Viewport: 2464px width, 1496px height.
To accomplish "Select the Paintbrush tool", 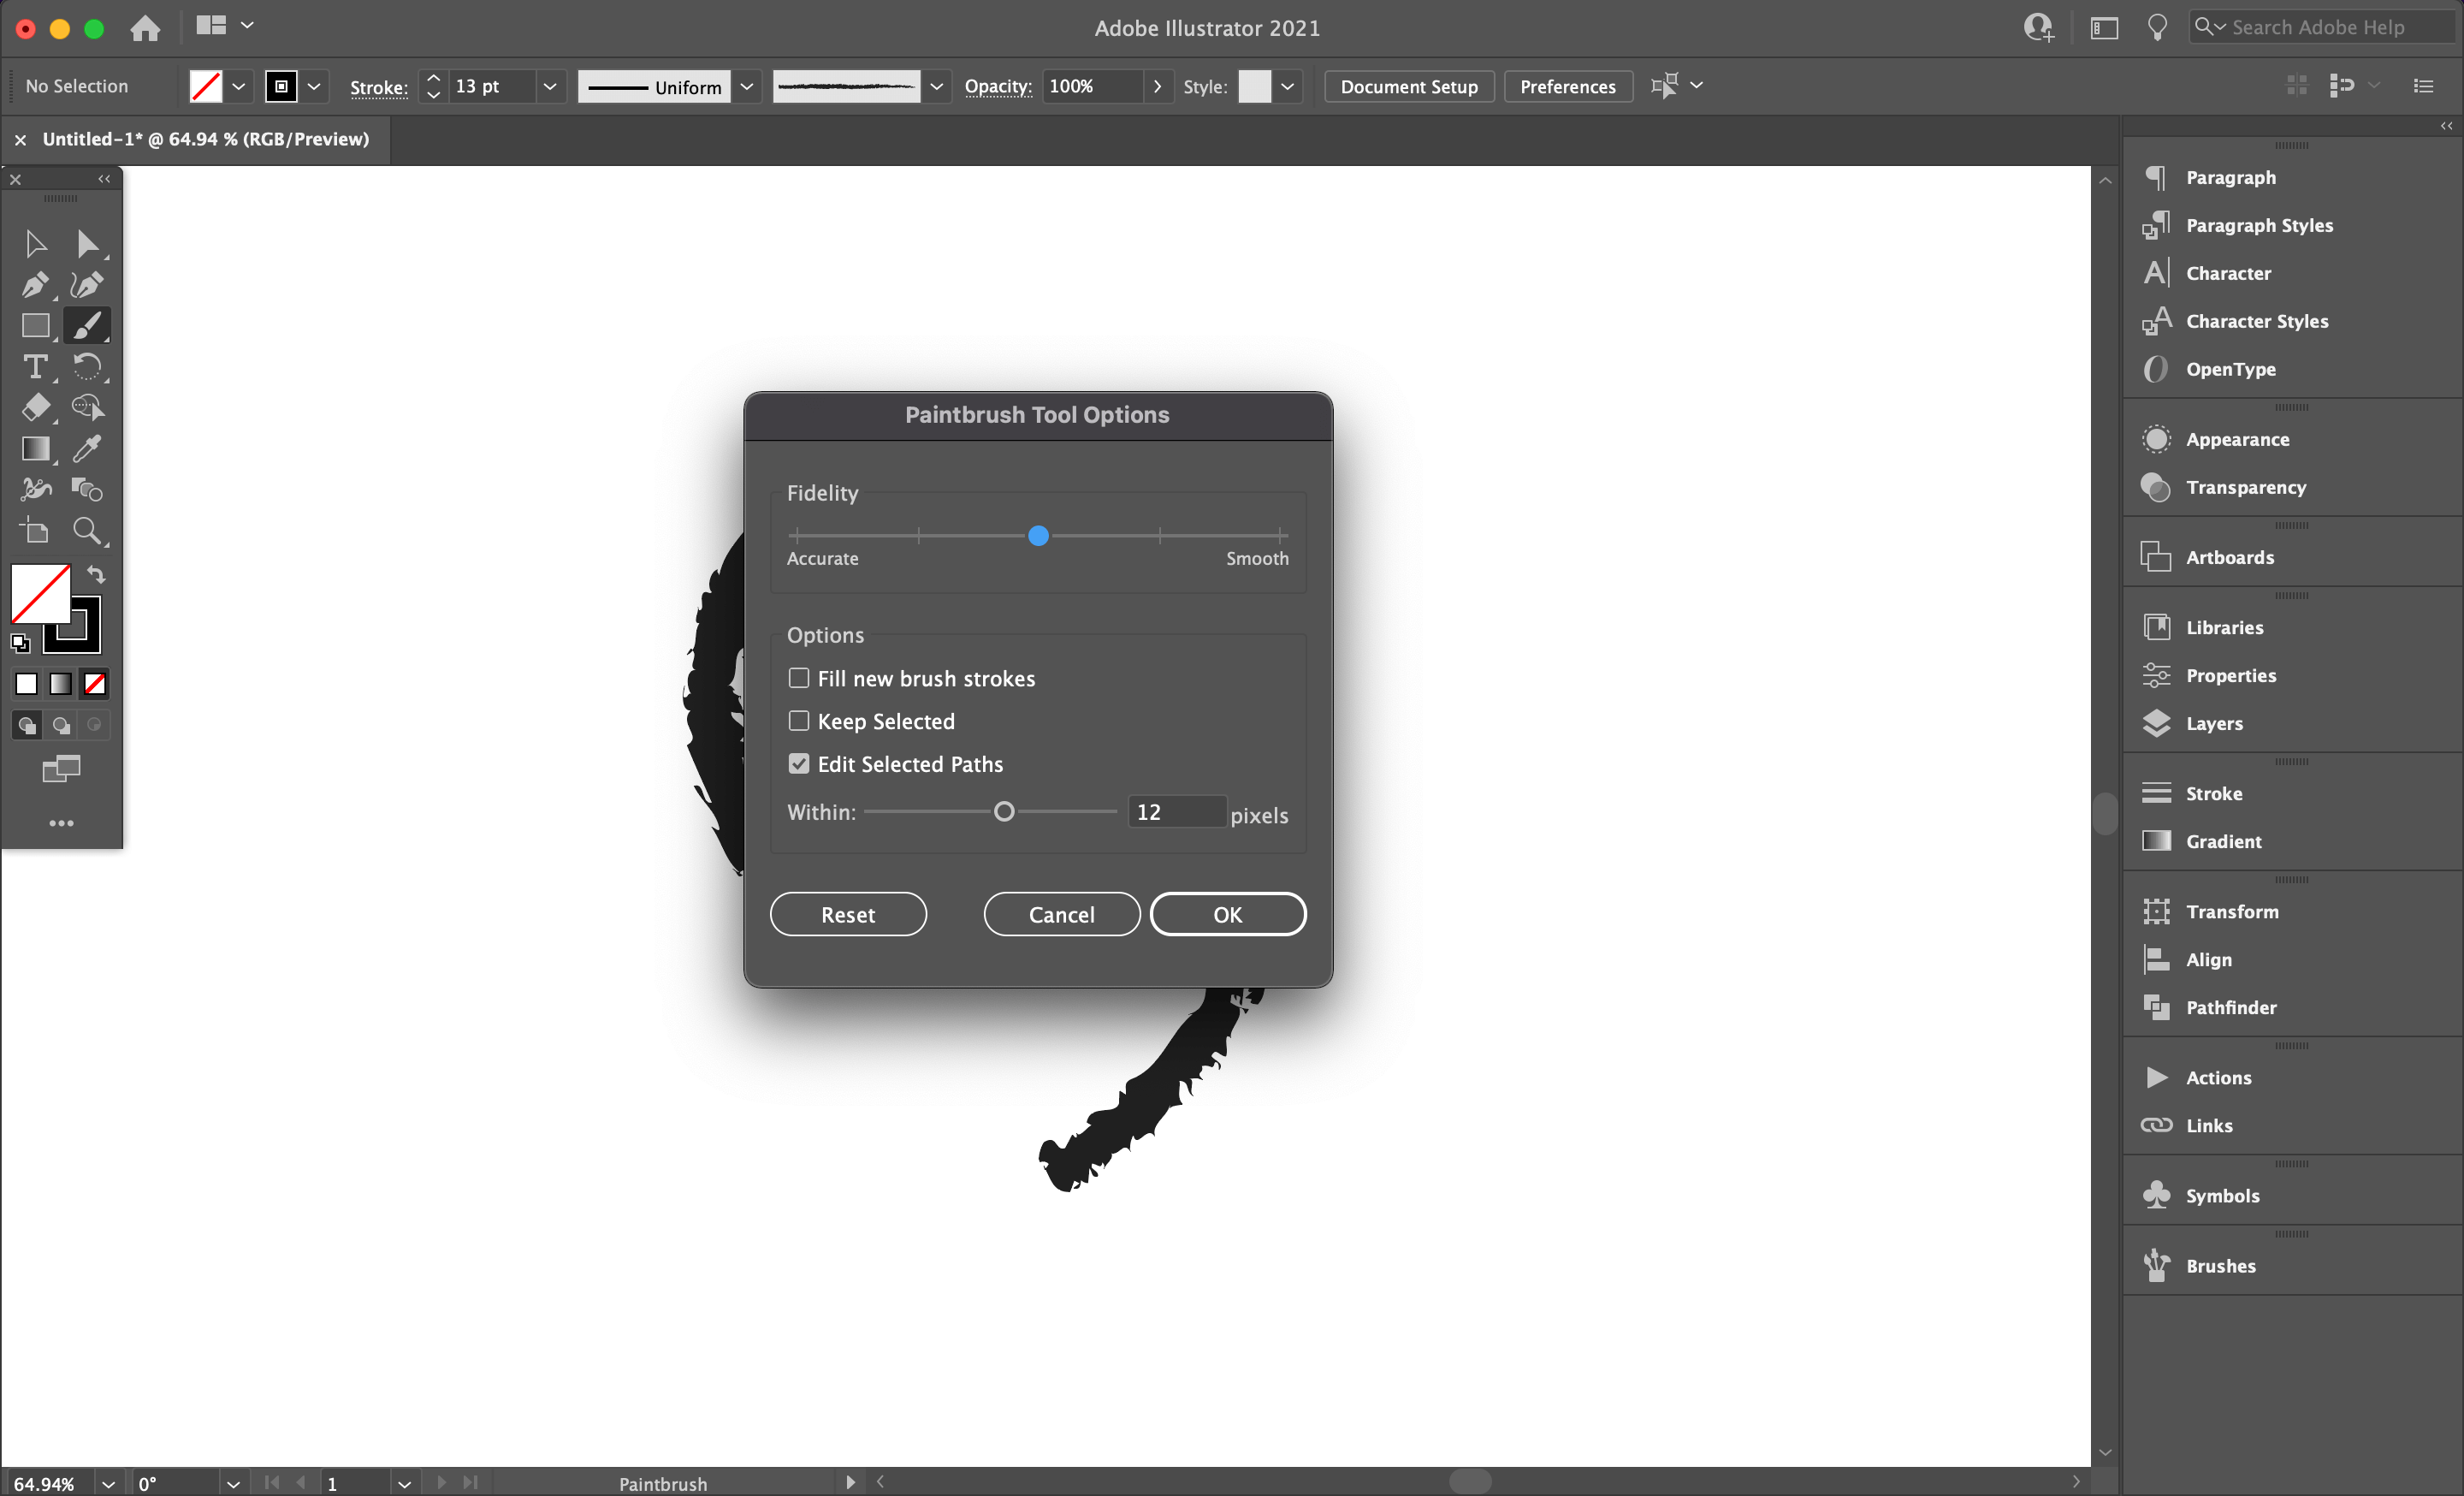I will 87,326.
